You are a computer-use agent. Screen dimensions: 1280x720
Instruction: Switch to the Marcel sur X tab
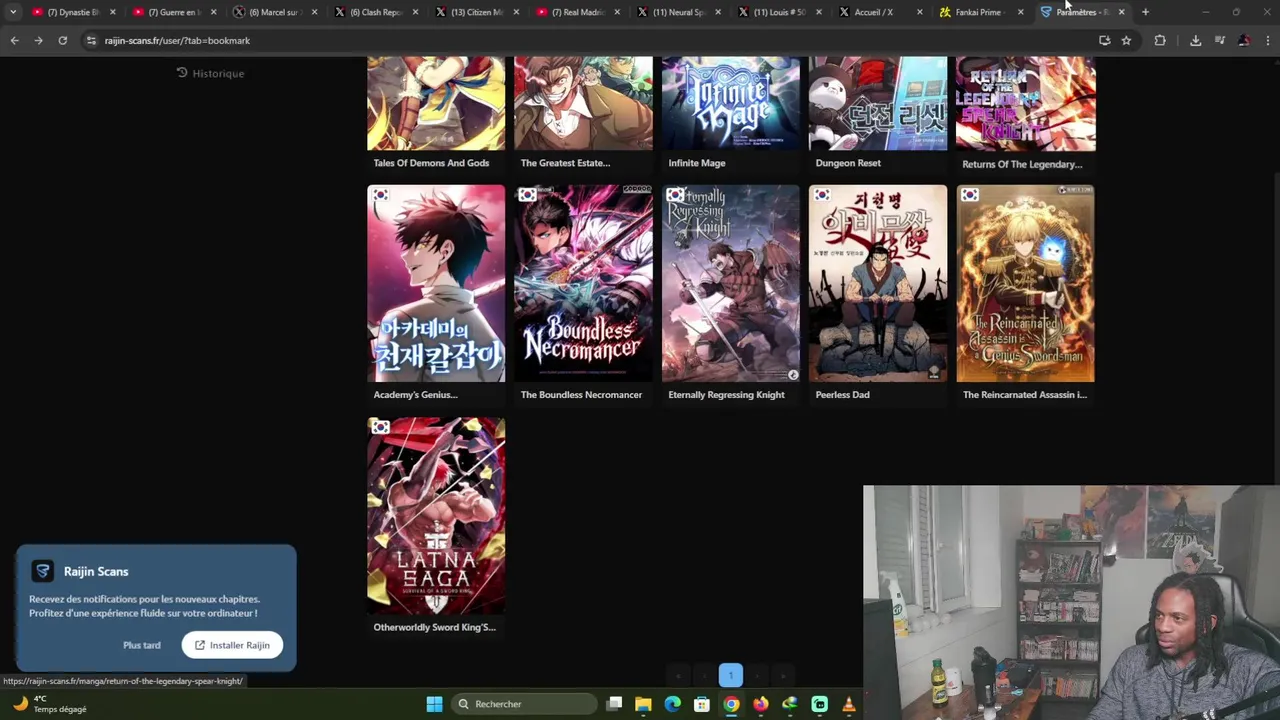(274, 12)
